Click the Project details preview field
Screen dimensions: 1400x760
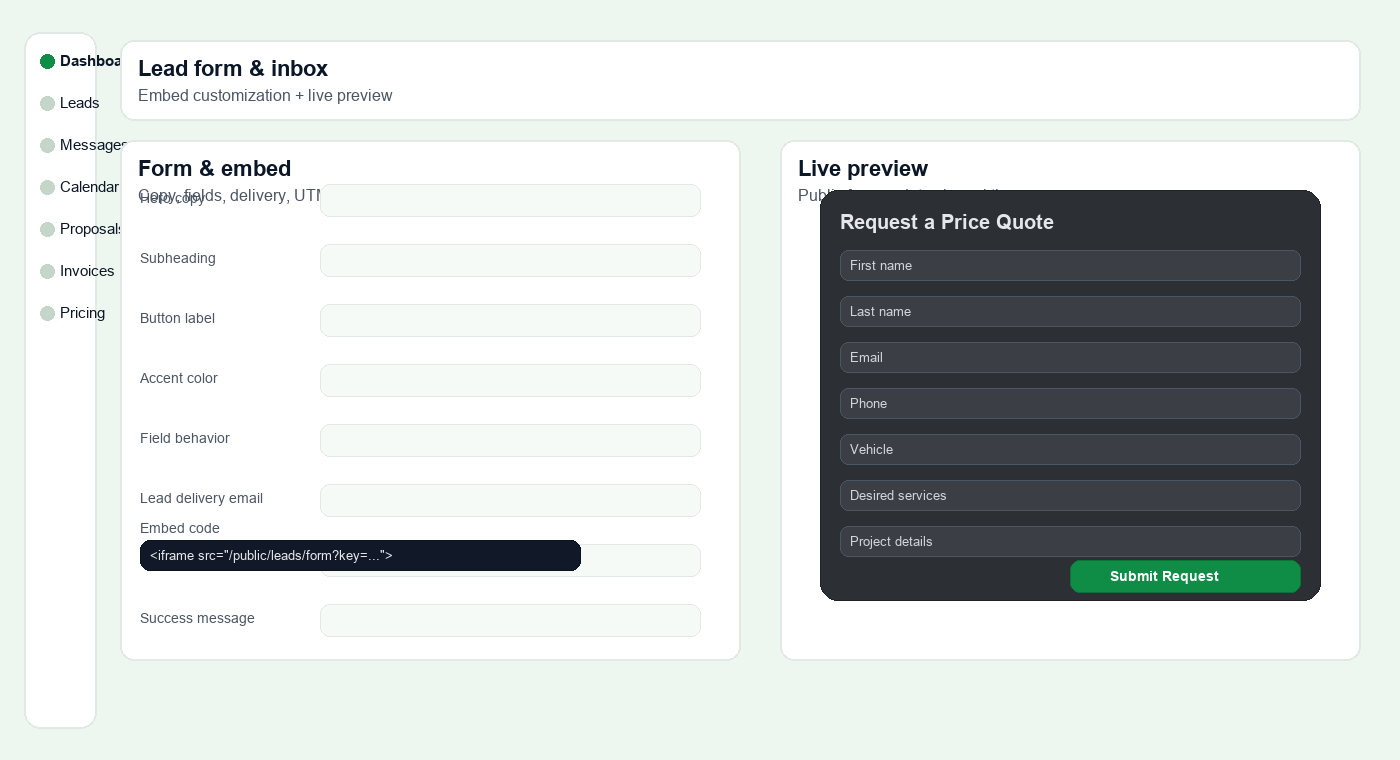[1070, 541]
